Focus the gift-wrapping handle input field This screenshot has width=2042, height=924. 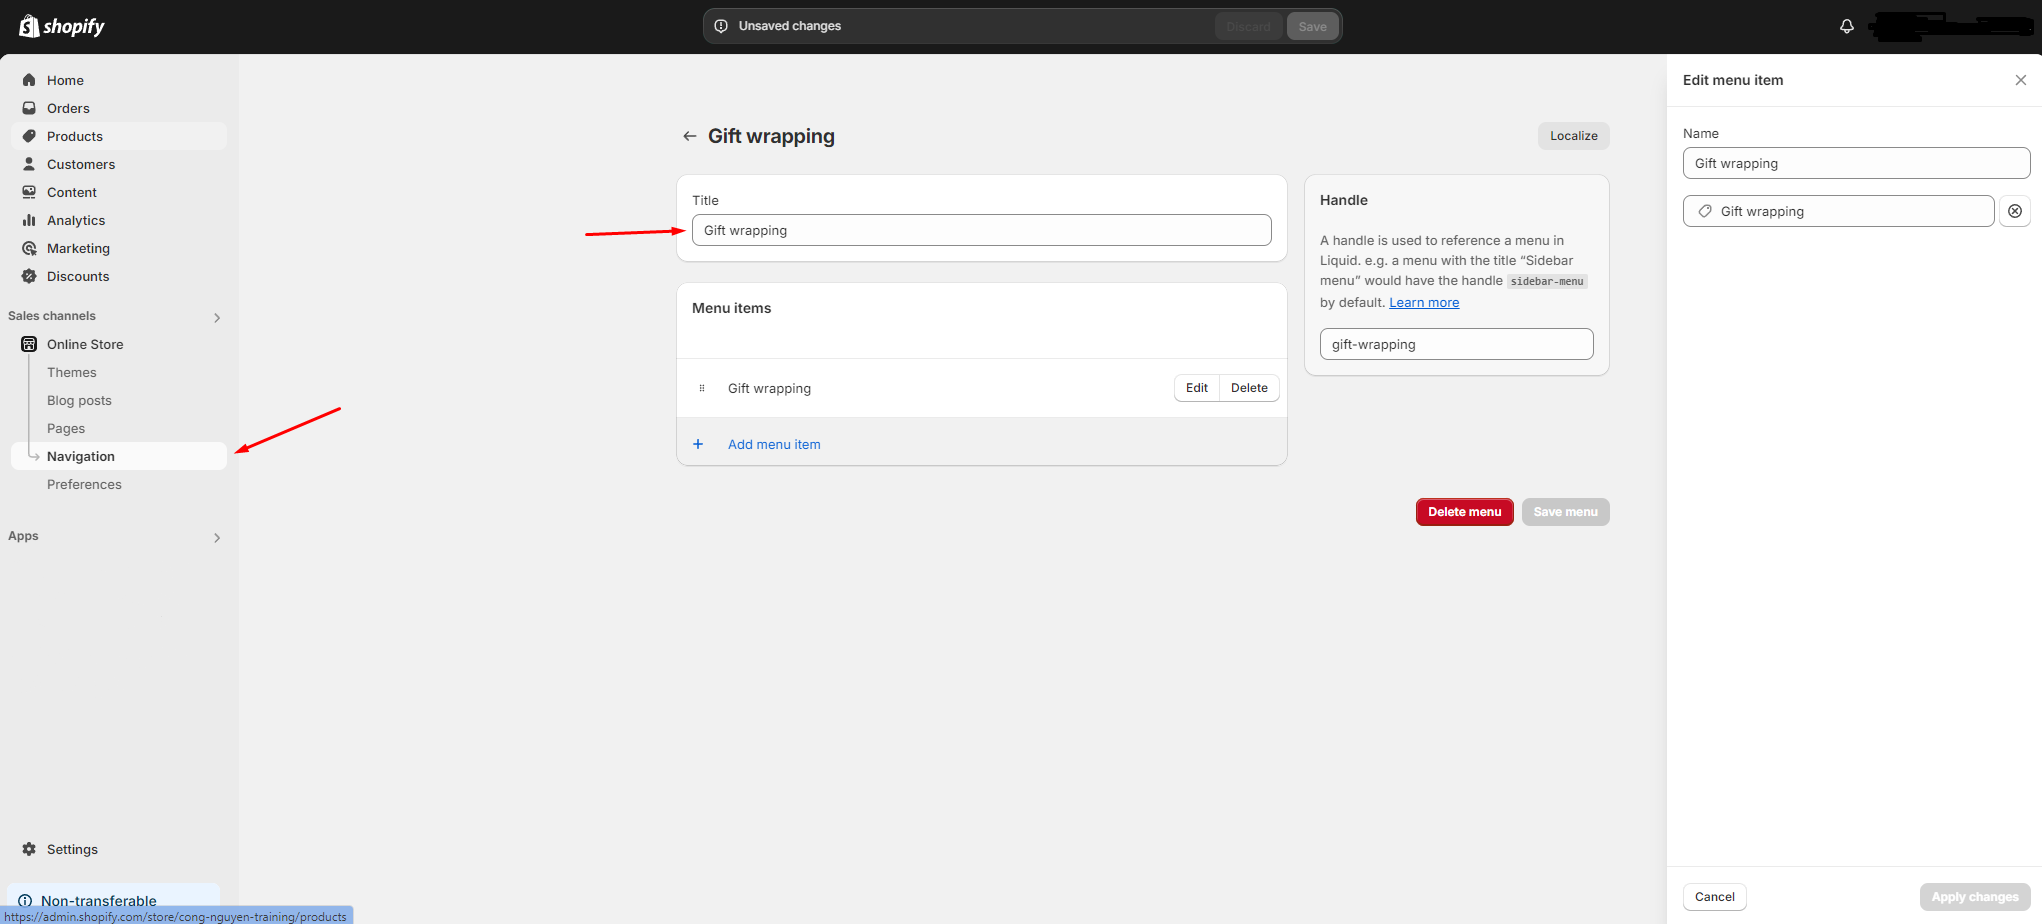click(x=1456, y=344)
